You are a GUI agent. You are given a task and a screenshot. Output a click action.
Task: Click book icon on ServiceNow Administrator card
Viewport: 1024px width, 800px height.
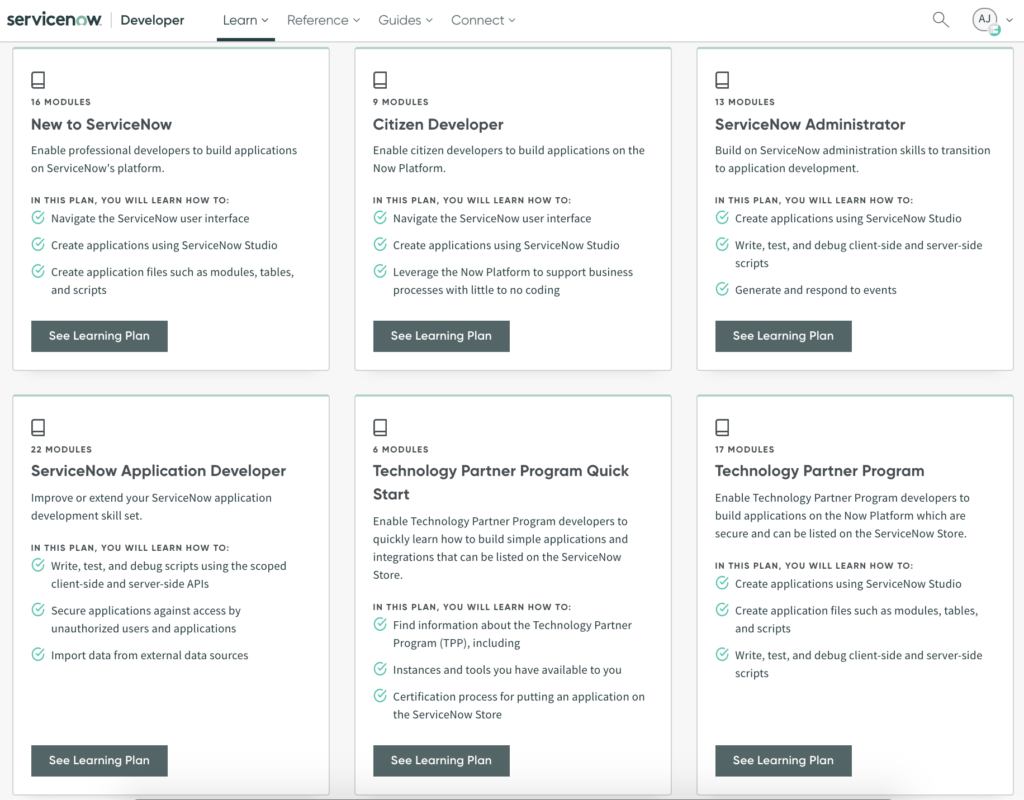coord(722,80)
